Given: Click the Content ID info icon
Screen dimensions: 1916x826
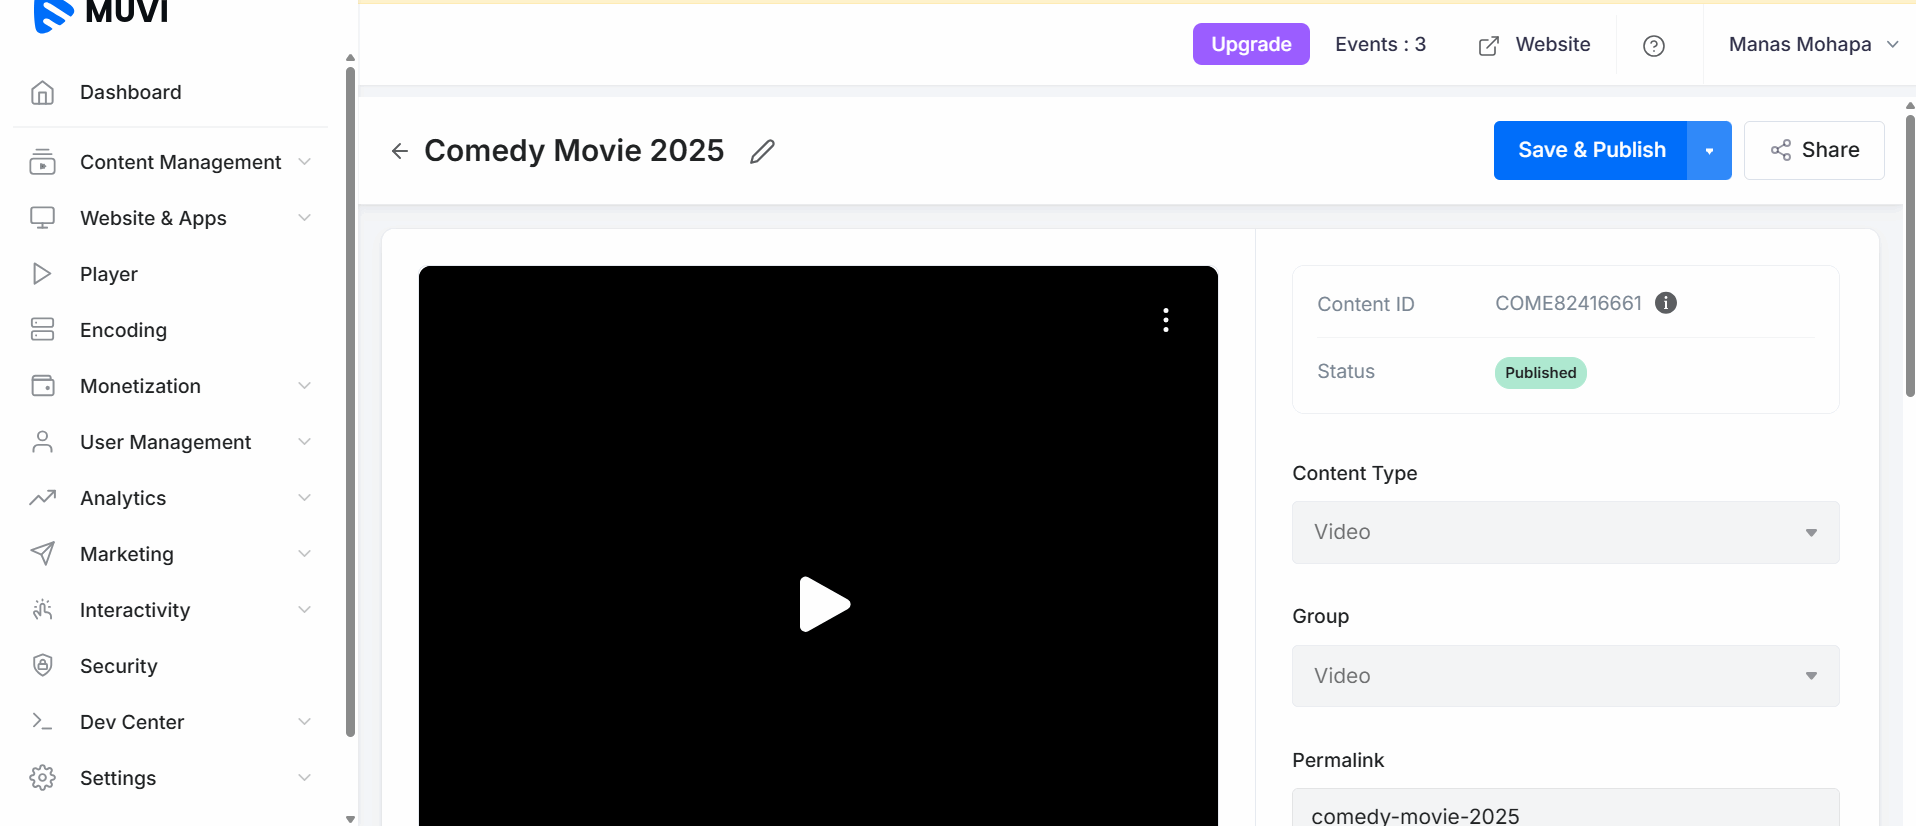Looking at the screenshot, I should (1665, 303).
